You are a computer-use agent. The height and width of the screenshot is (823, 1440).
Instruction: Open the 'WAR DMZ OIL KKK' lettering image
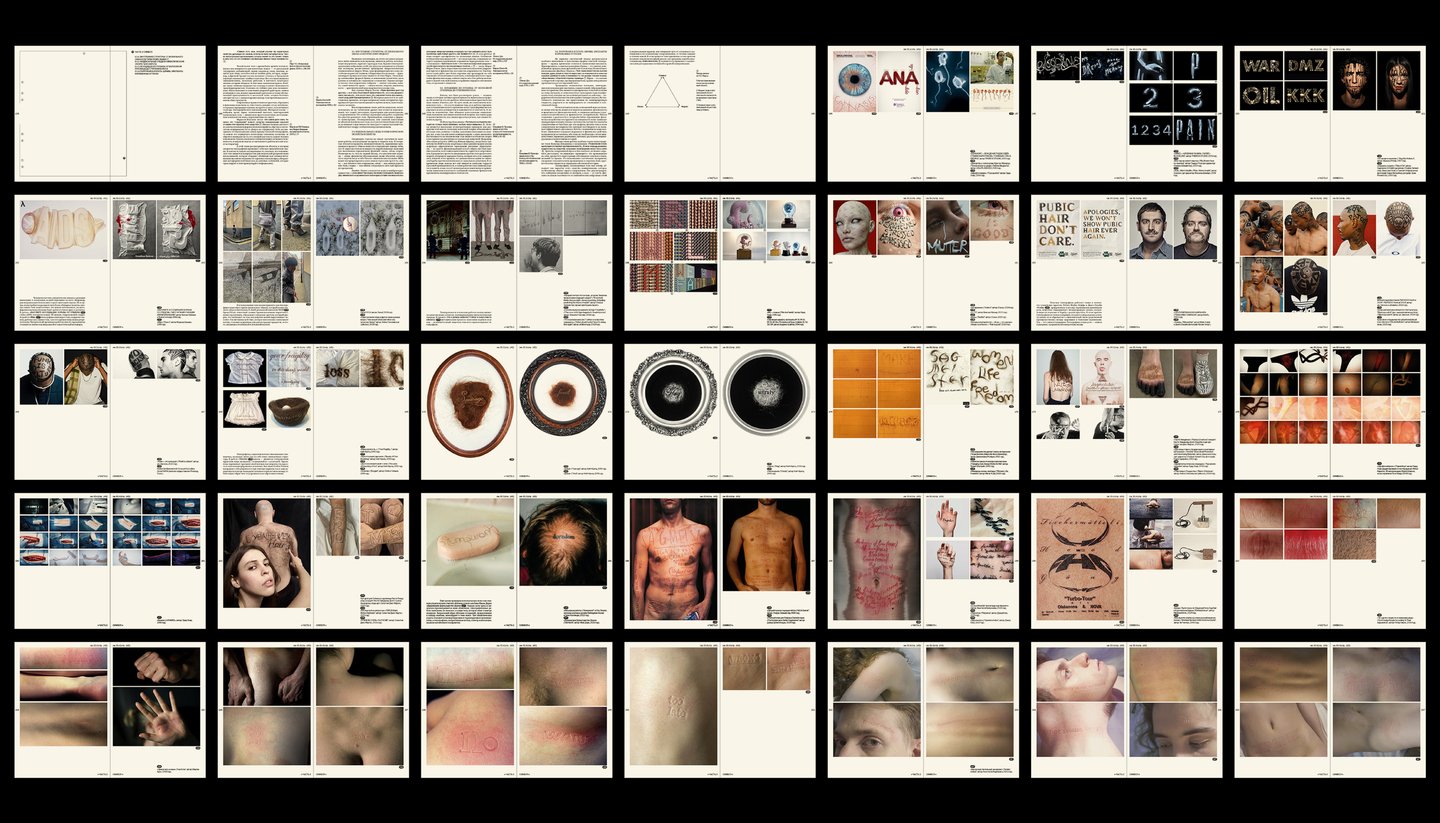pos(1283,82)
